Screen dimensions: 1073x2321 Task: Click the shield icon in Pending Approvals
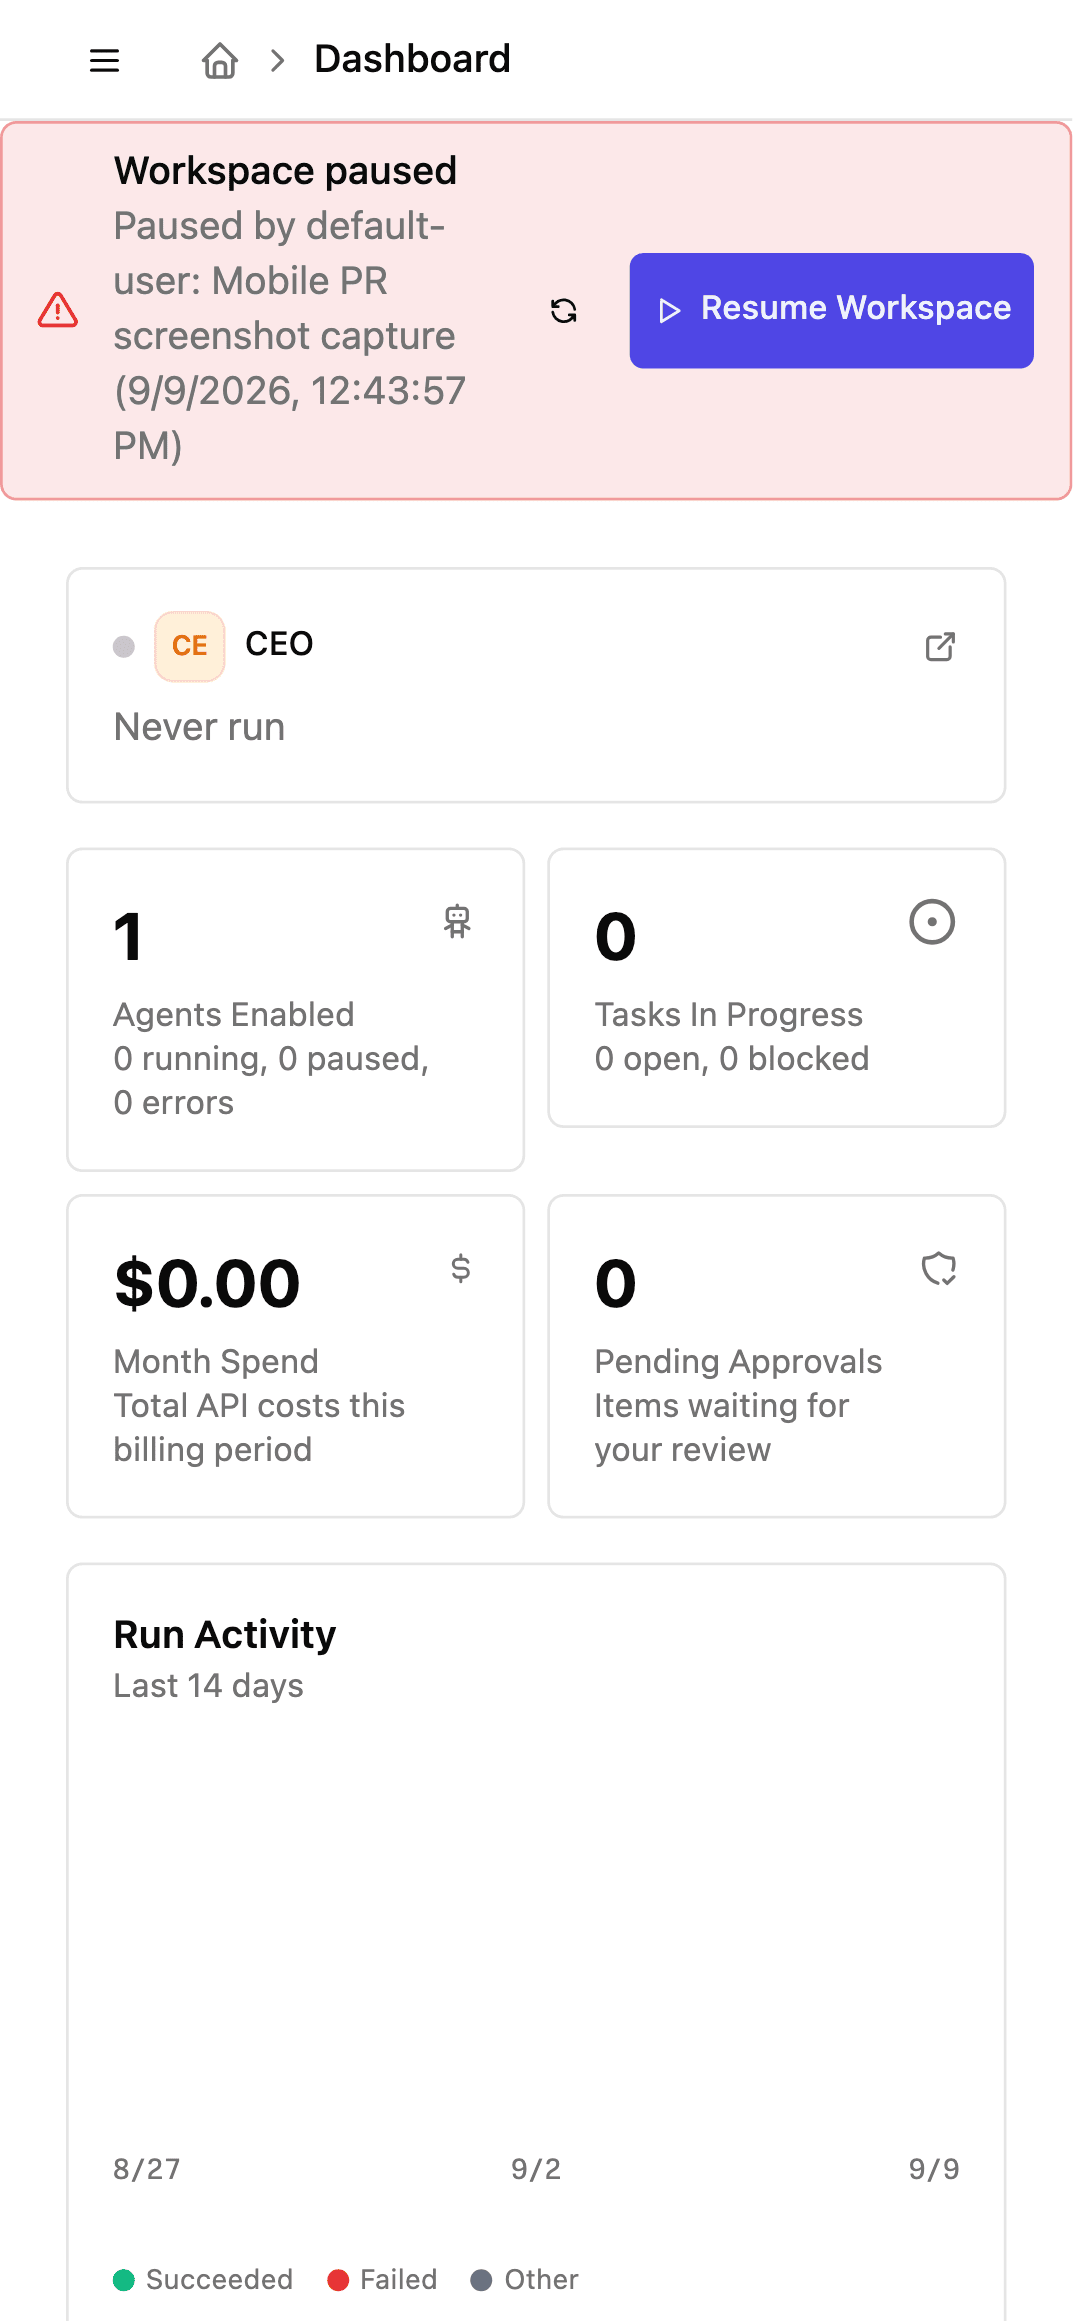[939, 1268]
